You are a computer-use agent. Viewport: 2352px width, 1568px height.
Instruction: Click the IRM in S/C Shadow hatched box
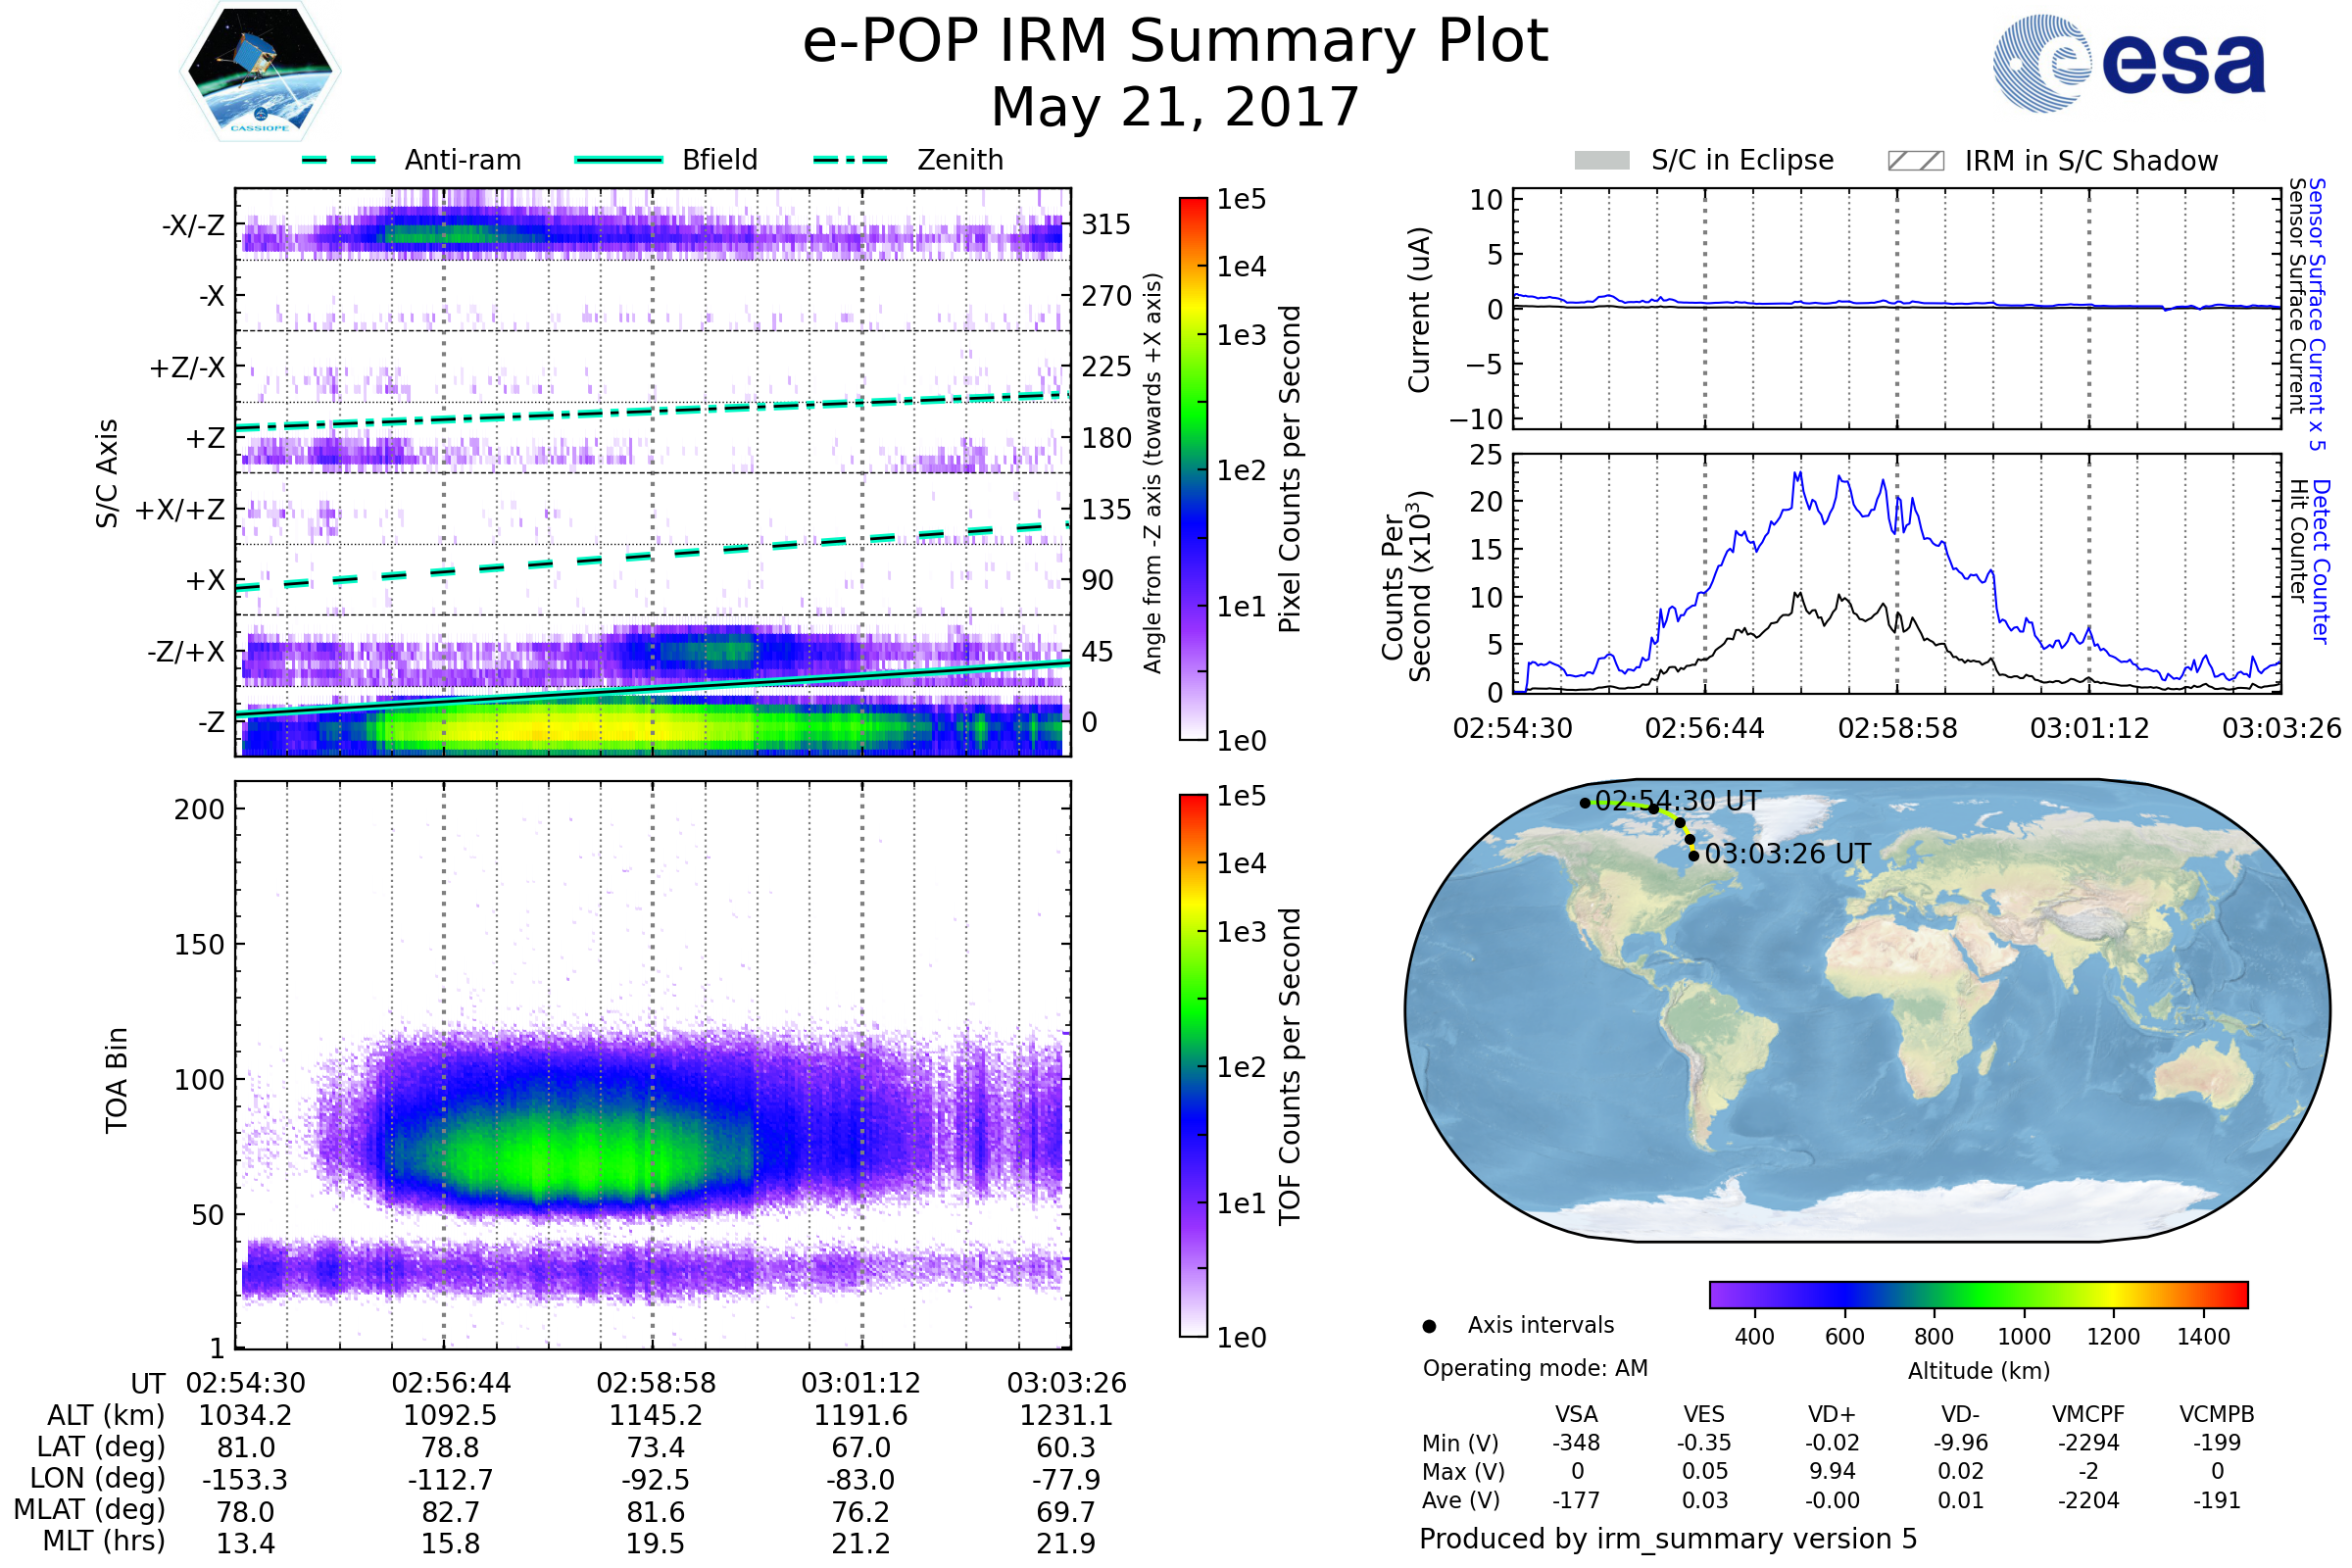point(1915,161)
